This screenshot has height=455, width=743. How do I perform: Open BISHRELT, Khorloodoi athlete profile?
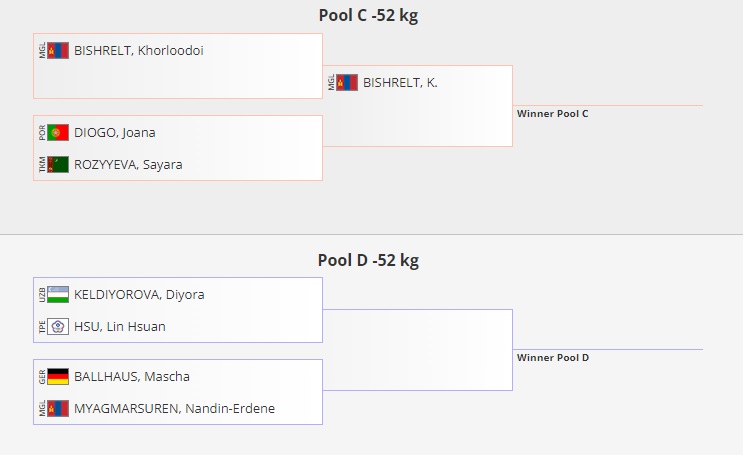click(x=138, y=50)
